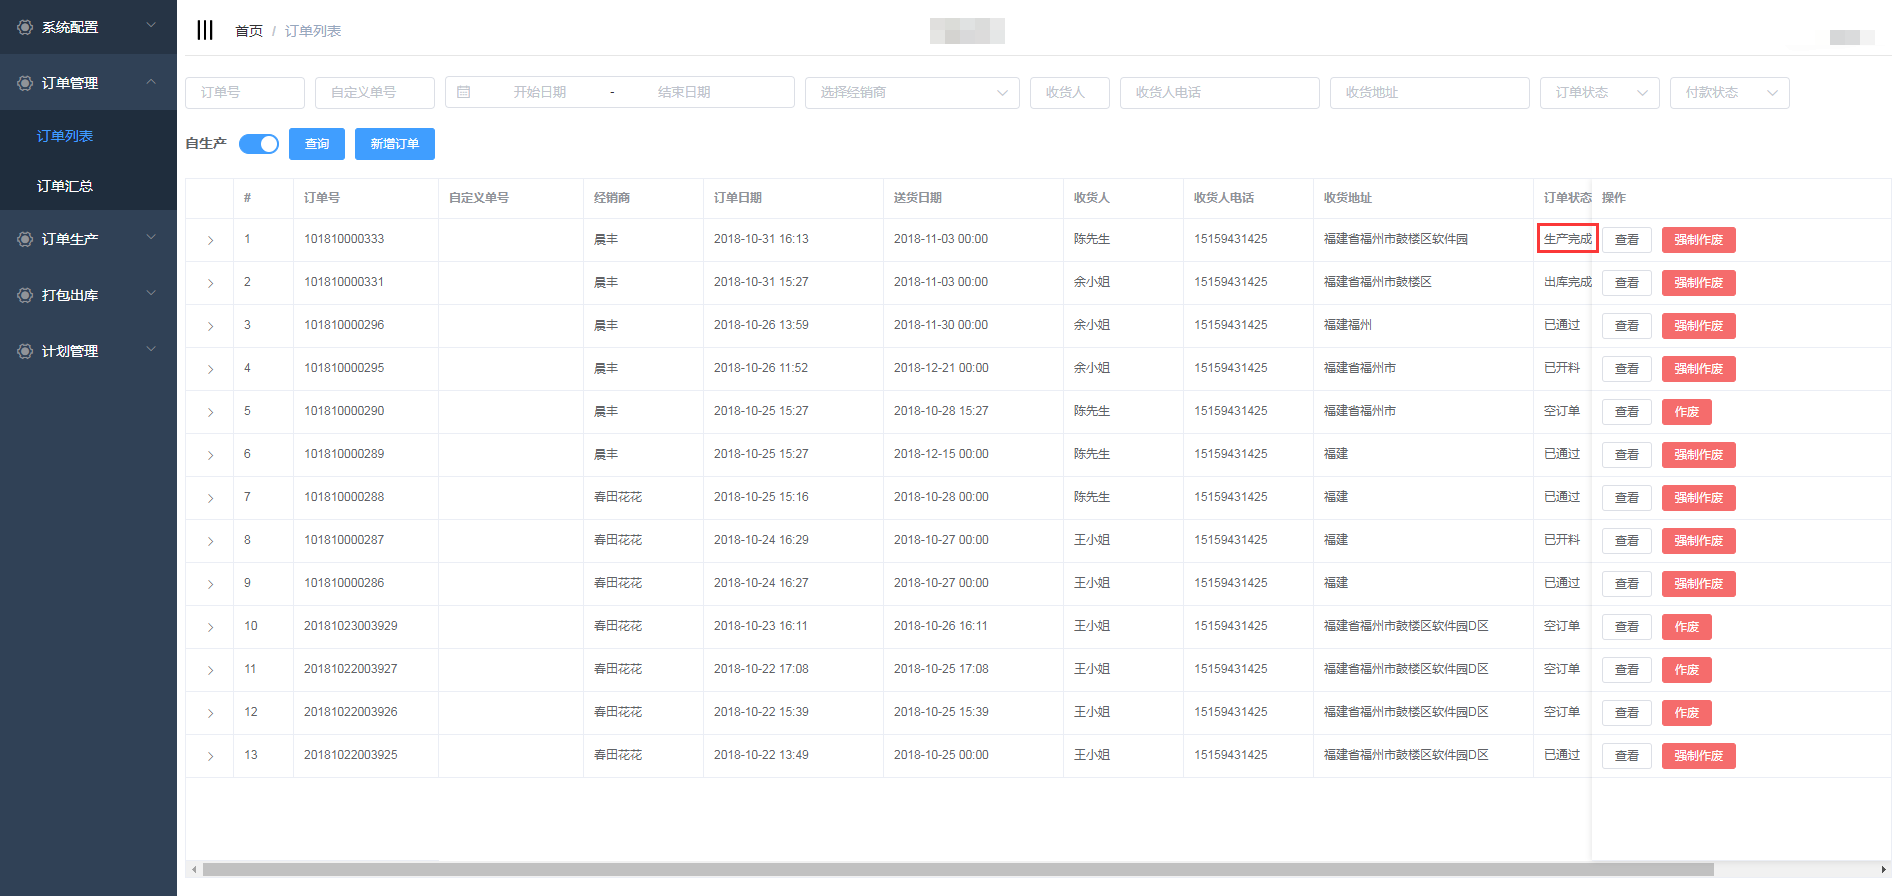
Task: Click the 订单号 input field
Action: pos(245,92)
